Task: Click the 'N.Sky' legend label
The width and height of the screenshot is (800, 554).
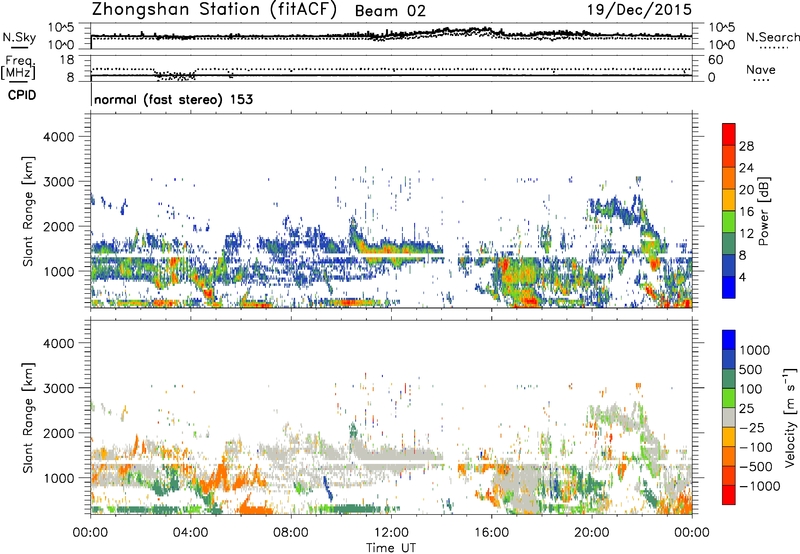Action: 19,37
